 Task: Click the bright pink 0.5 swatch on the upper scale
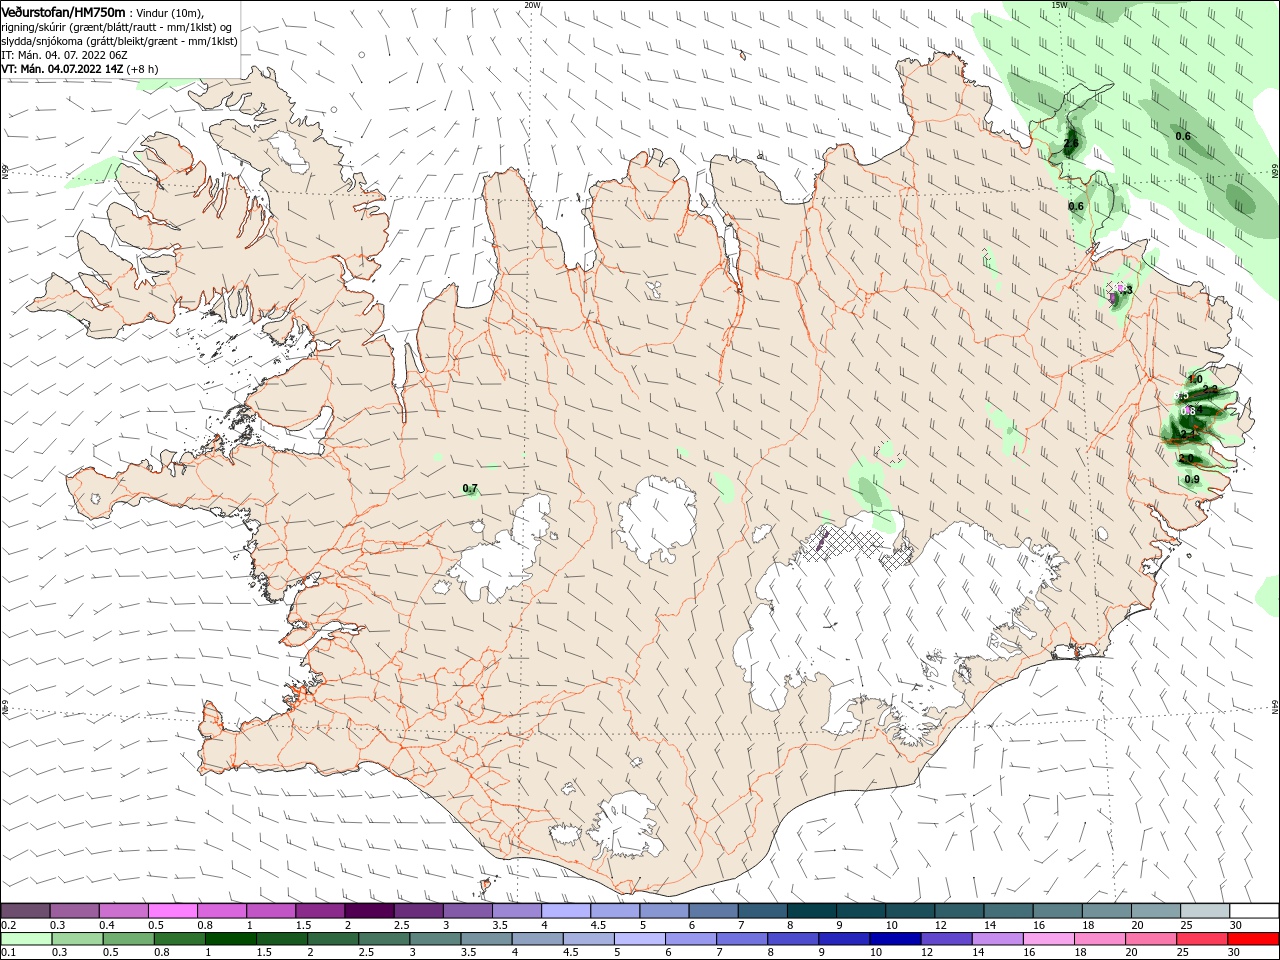pos(172,911)
